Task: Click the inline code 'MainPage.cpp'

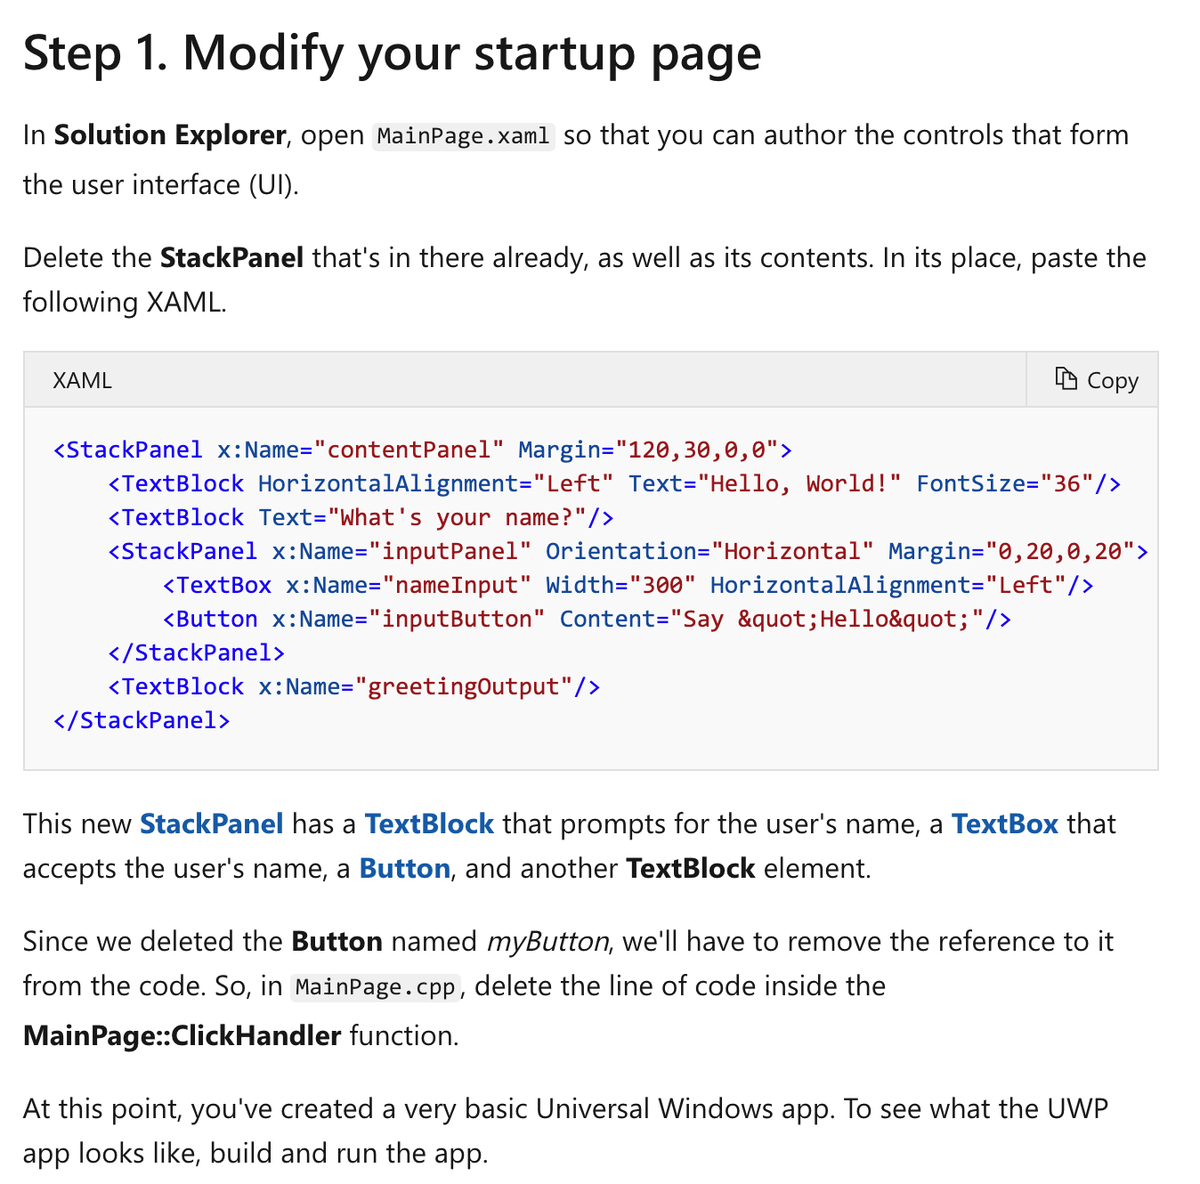Action: [x=376, y=987]
